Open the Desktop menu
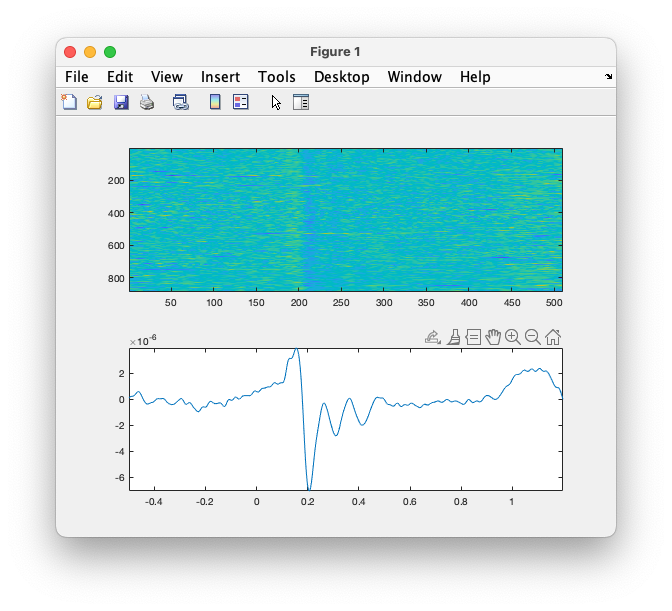Viewport: 672px width, 611px height. click(x=342, y=77)
